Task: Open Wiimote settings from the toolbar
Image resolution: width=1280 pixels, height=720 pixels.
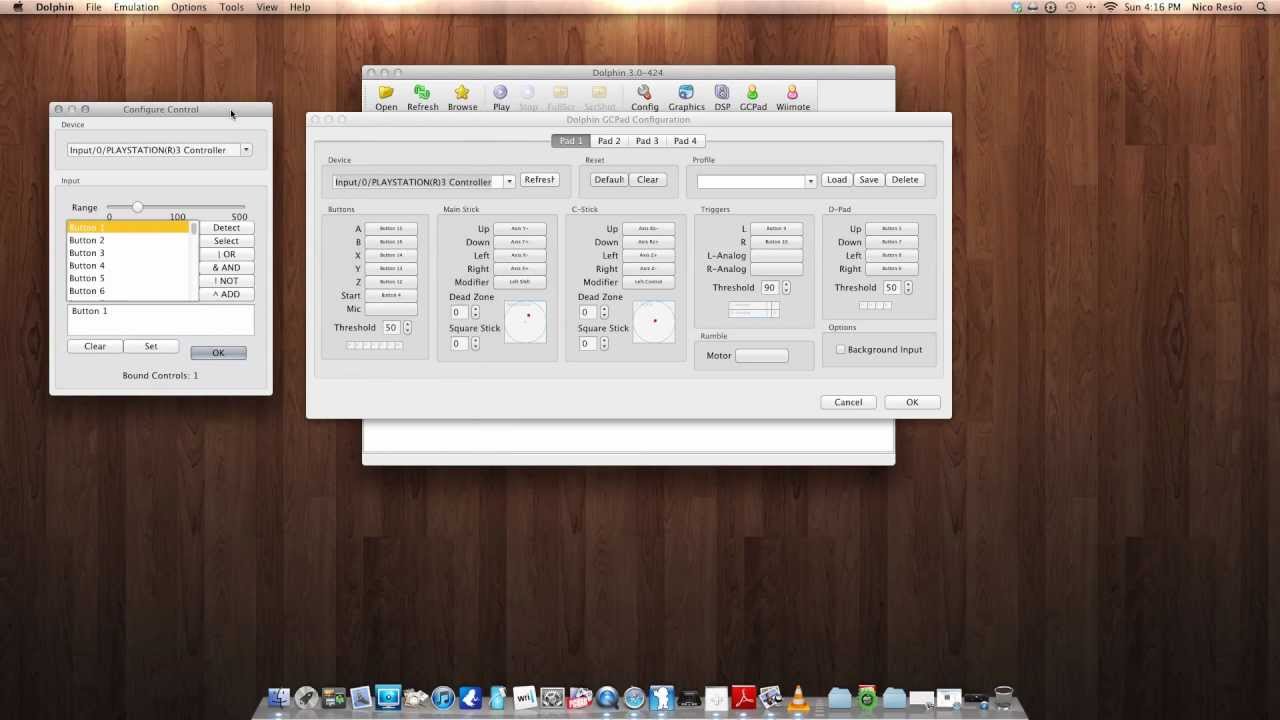Action: 793,97
